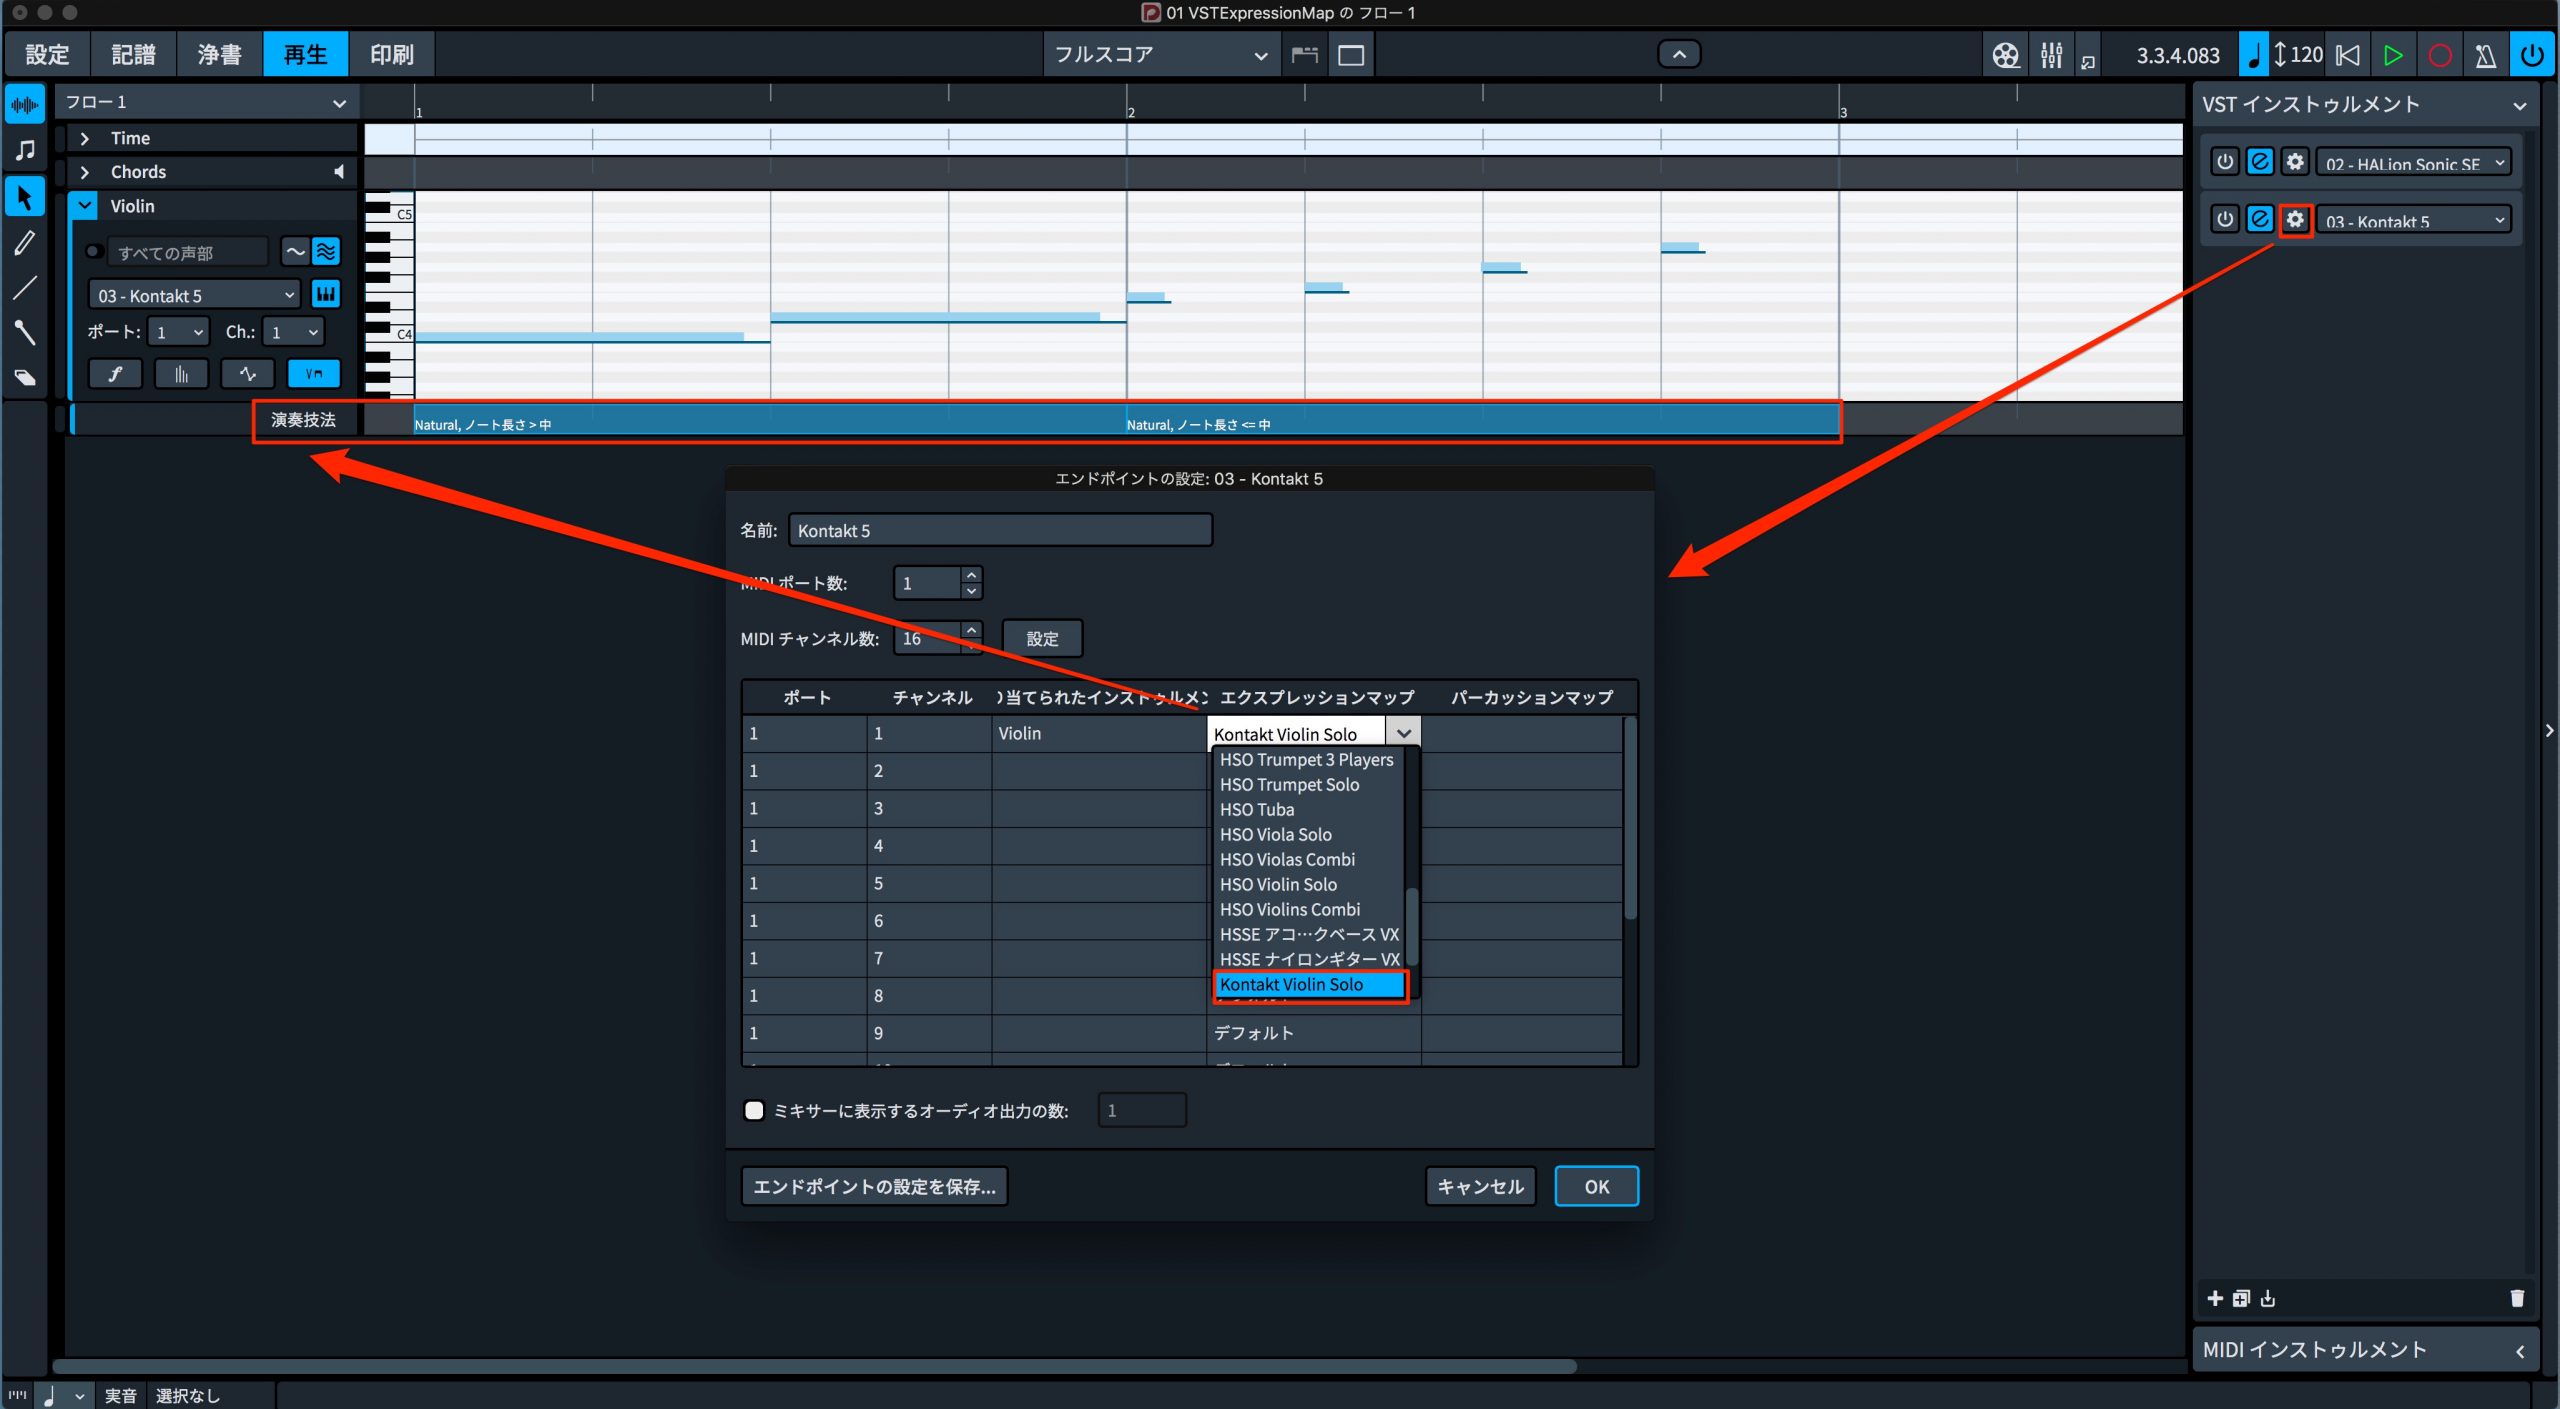
Task: Toggle the metronome click icon
Action: point(2486,55)
